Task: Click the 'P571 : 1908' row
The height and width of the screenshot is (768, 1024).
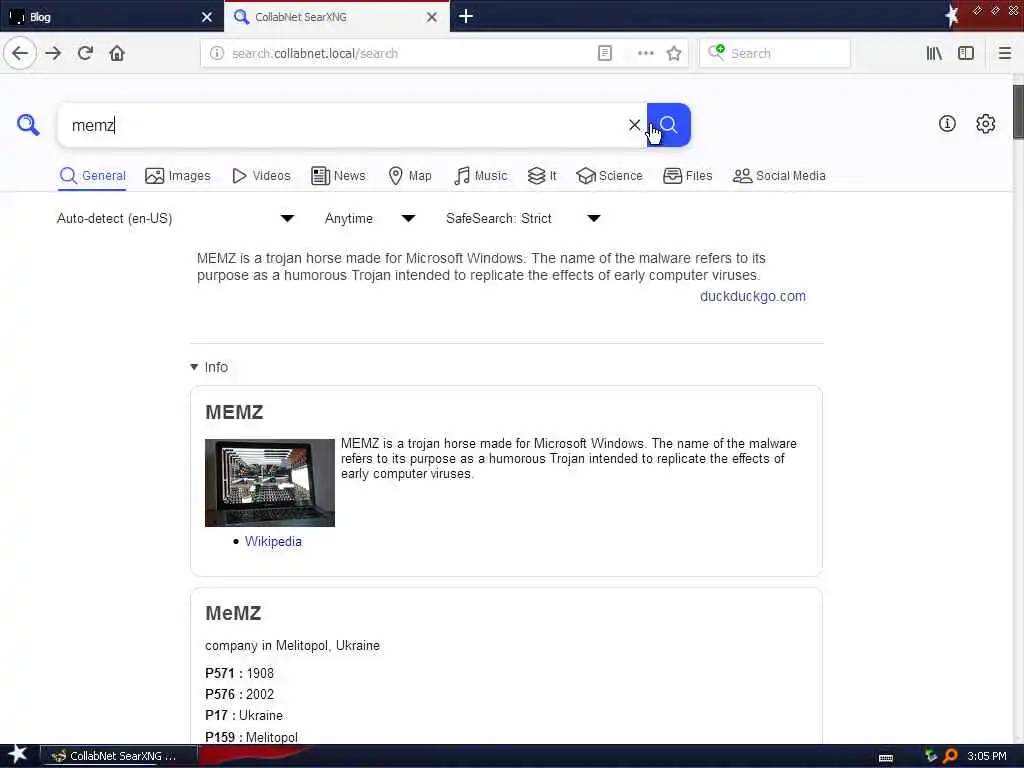Action: coord(239,673)
